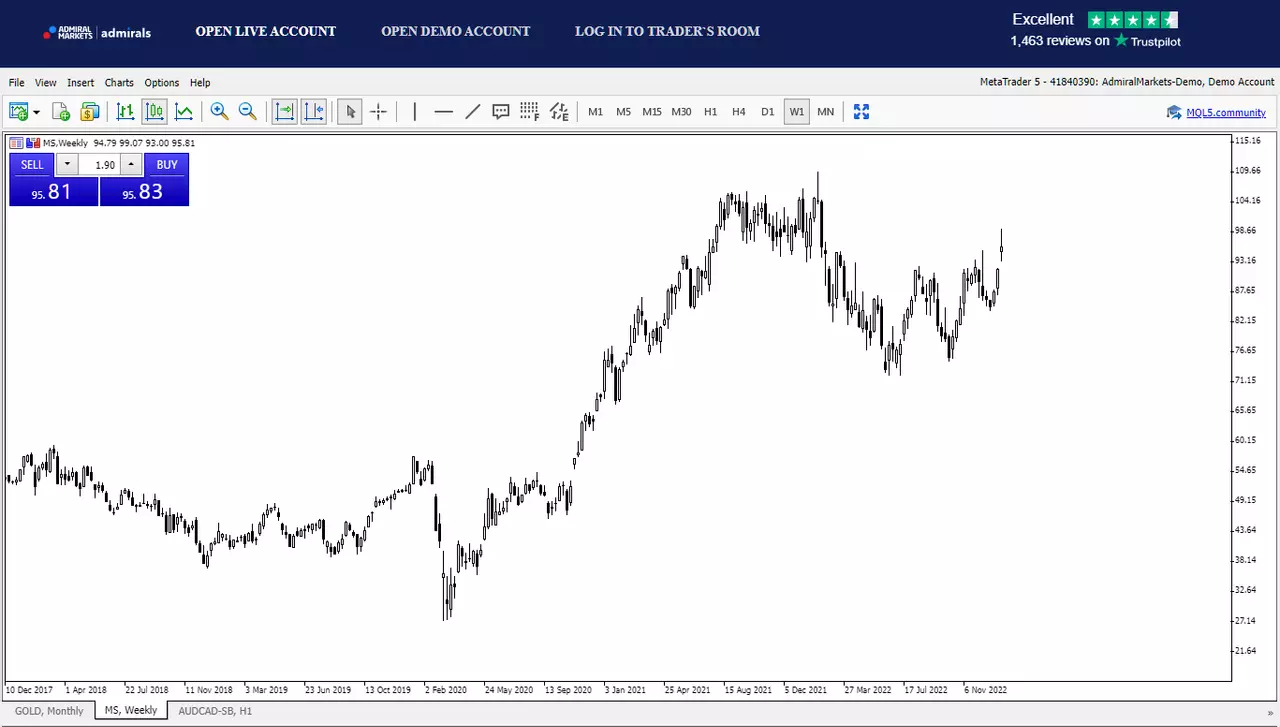The height and width of the screenshot is (727, 1280).
Task: Click OPEN DEMO ACCOUNT link
Action: (x=456, y=31)
